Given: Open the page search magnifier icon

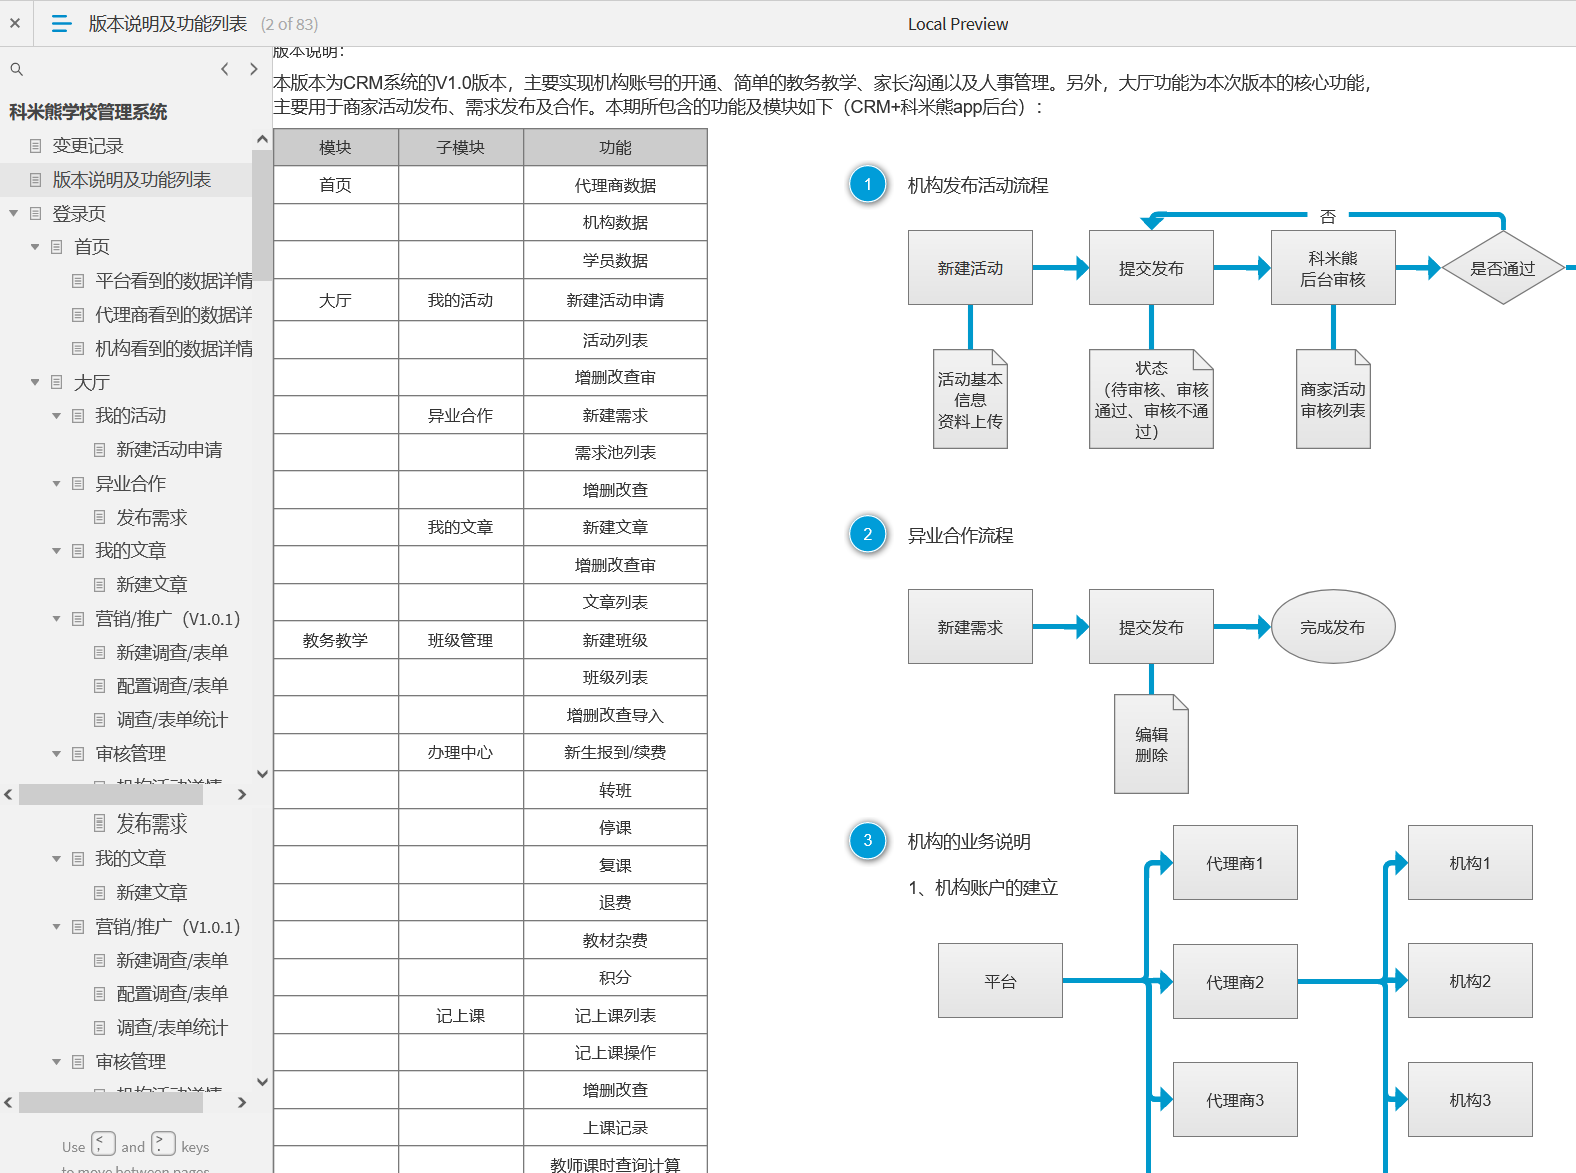Looking at the screenshot, I should point(16,69).
